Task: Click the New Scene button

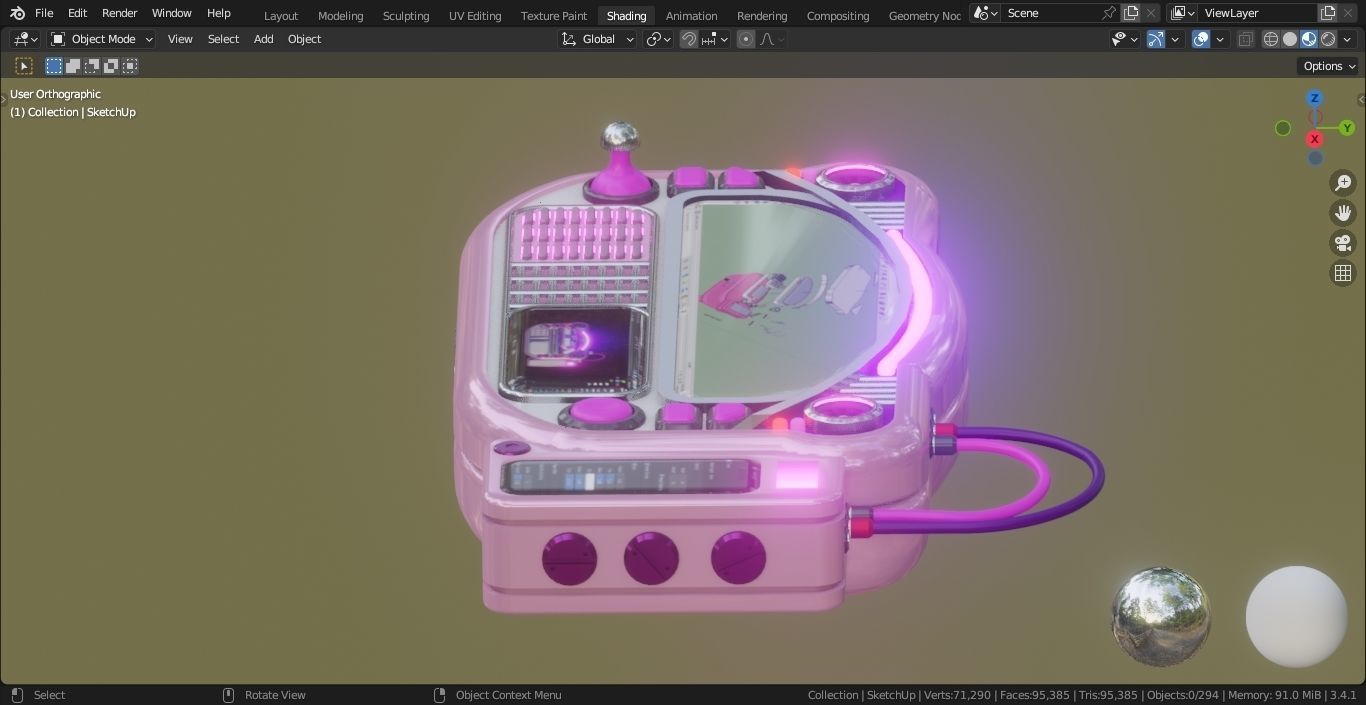Action: click(1131, 13)
